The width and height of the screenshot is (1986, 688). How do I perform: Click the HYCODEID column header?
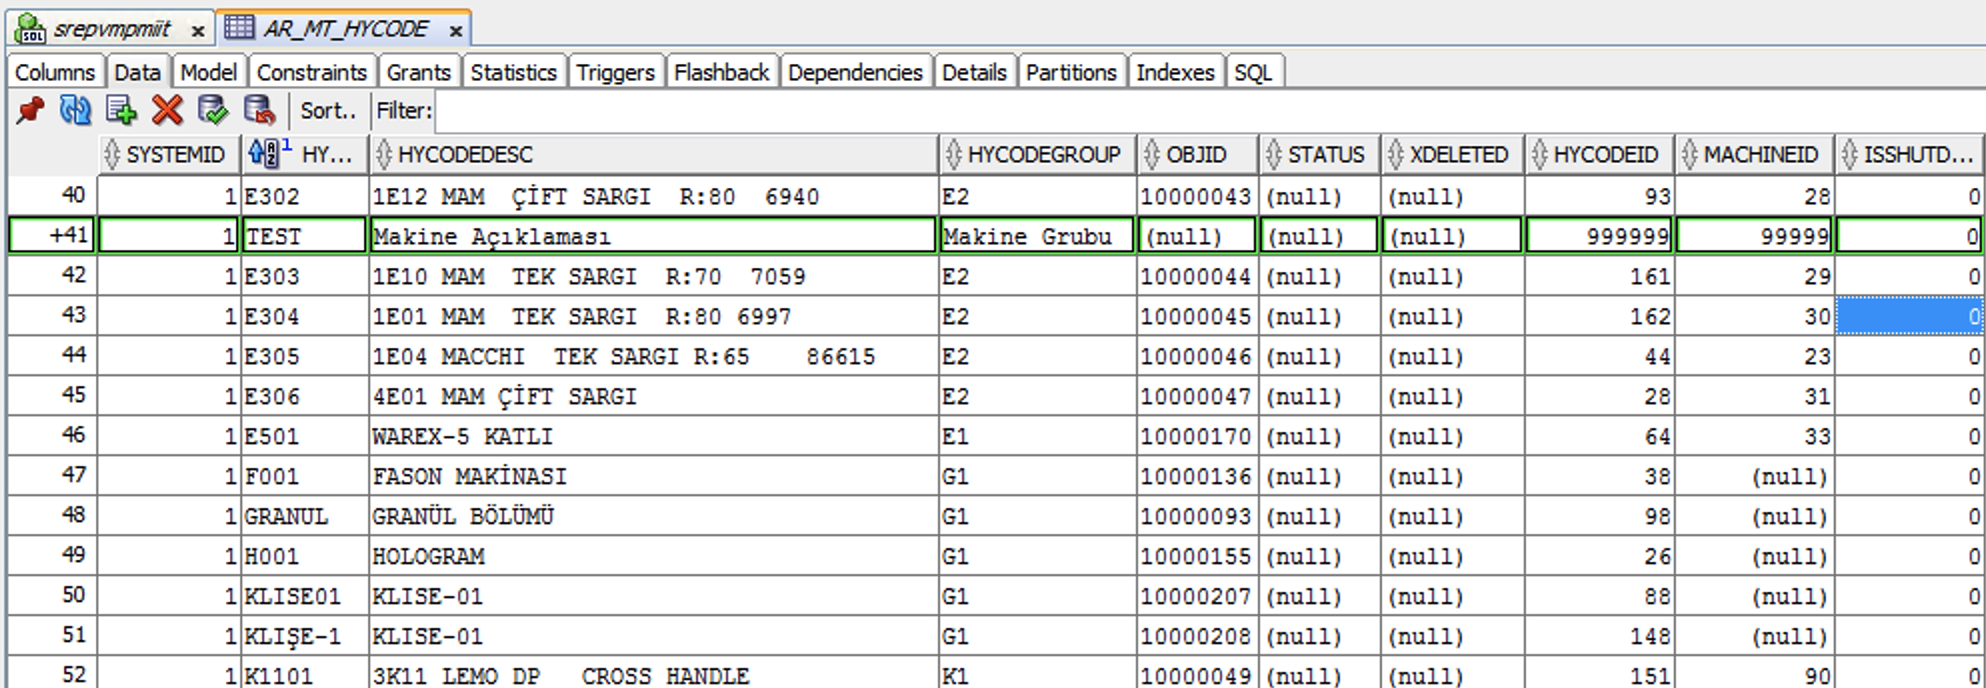pos(1600,155)
